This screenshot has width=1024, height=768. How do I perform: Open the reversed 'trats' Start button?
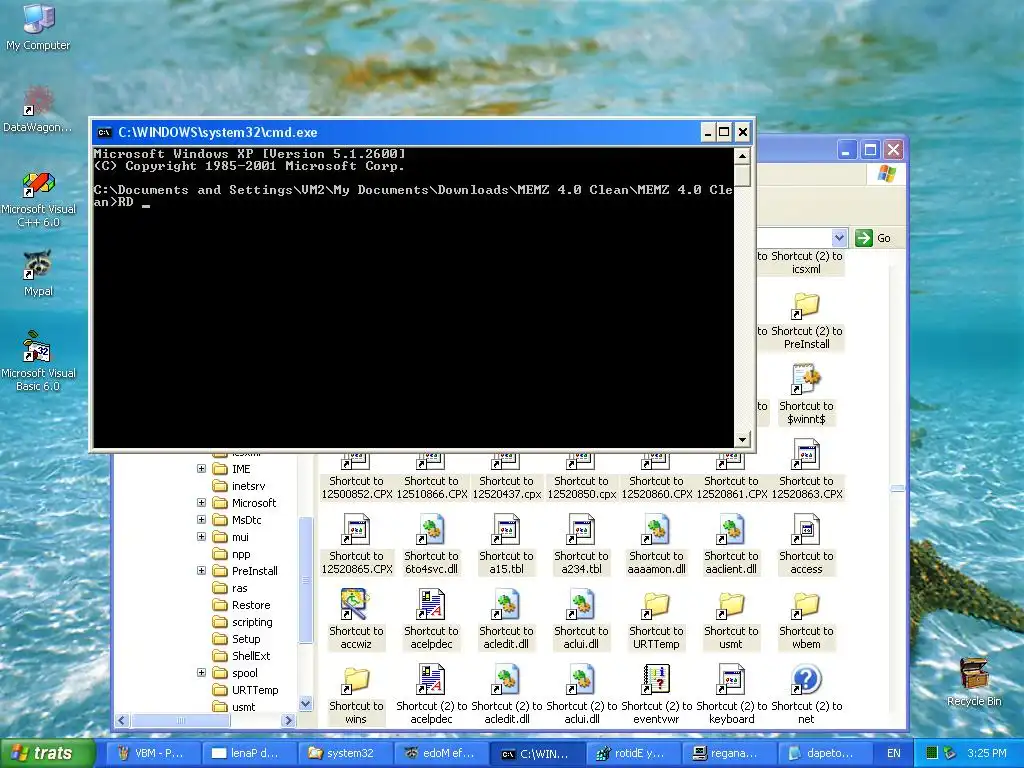pos(47,753)
